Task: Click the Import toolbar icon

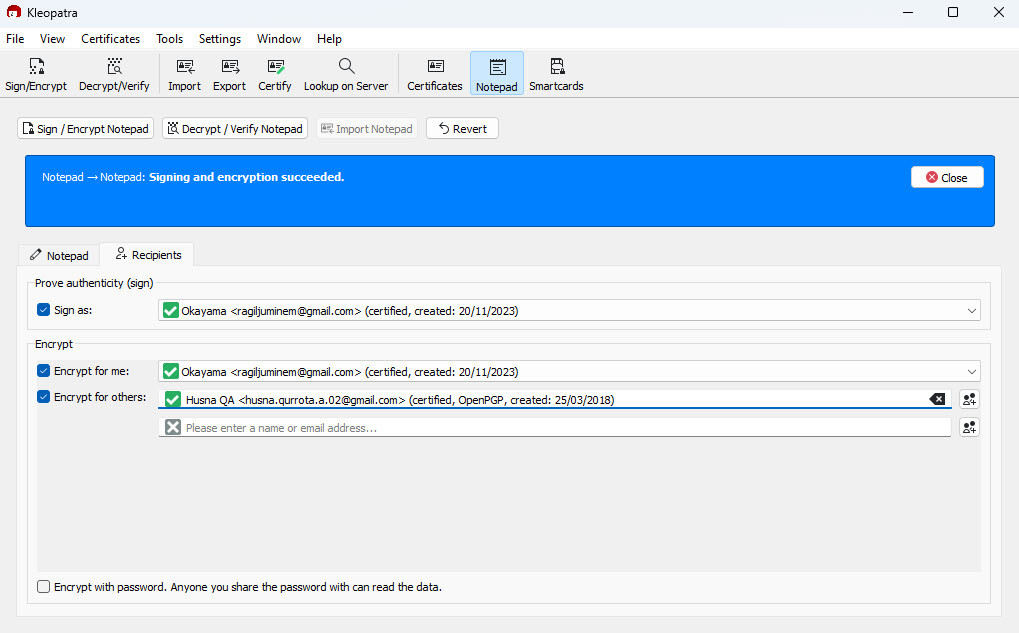Action: (x=185, y=74)
